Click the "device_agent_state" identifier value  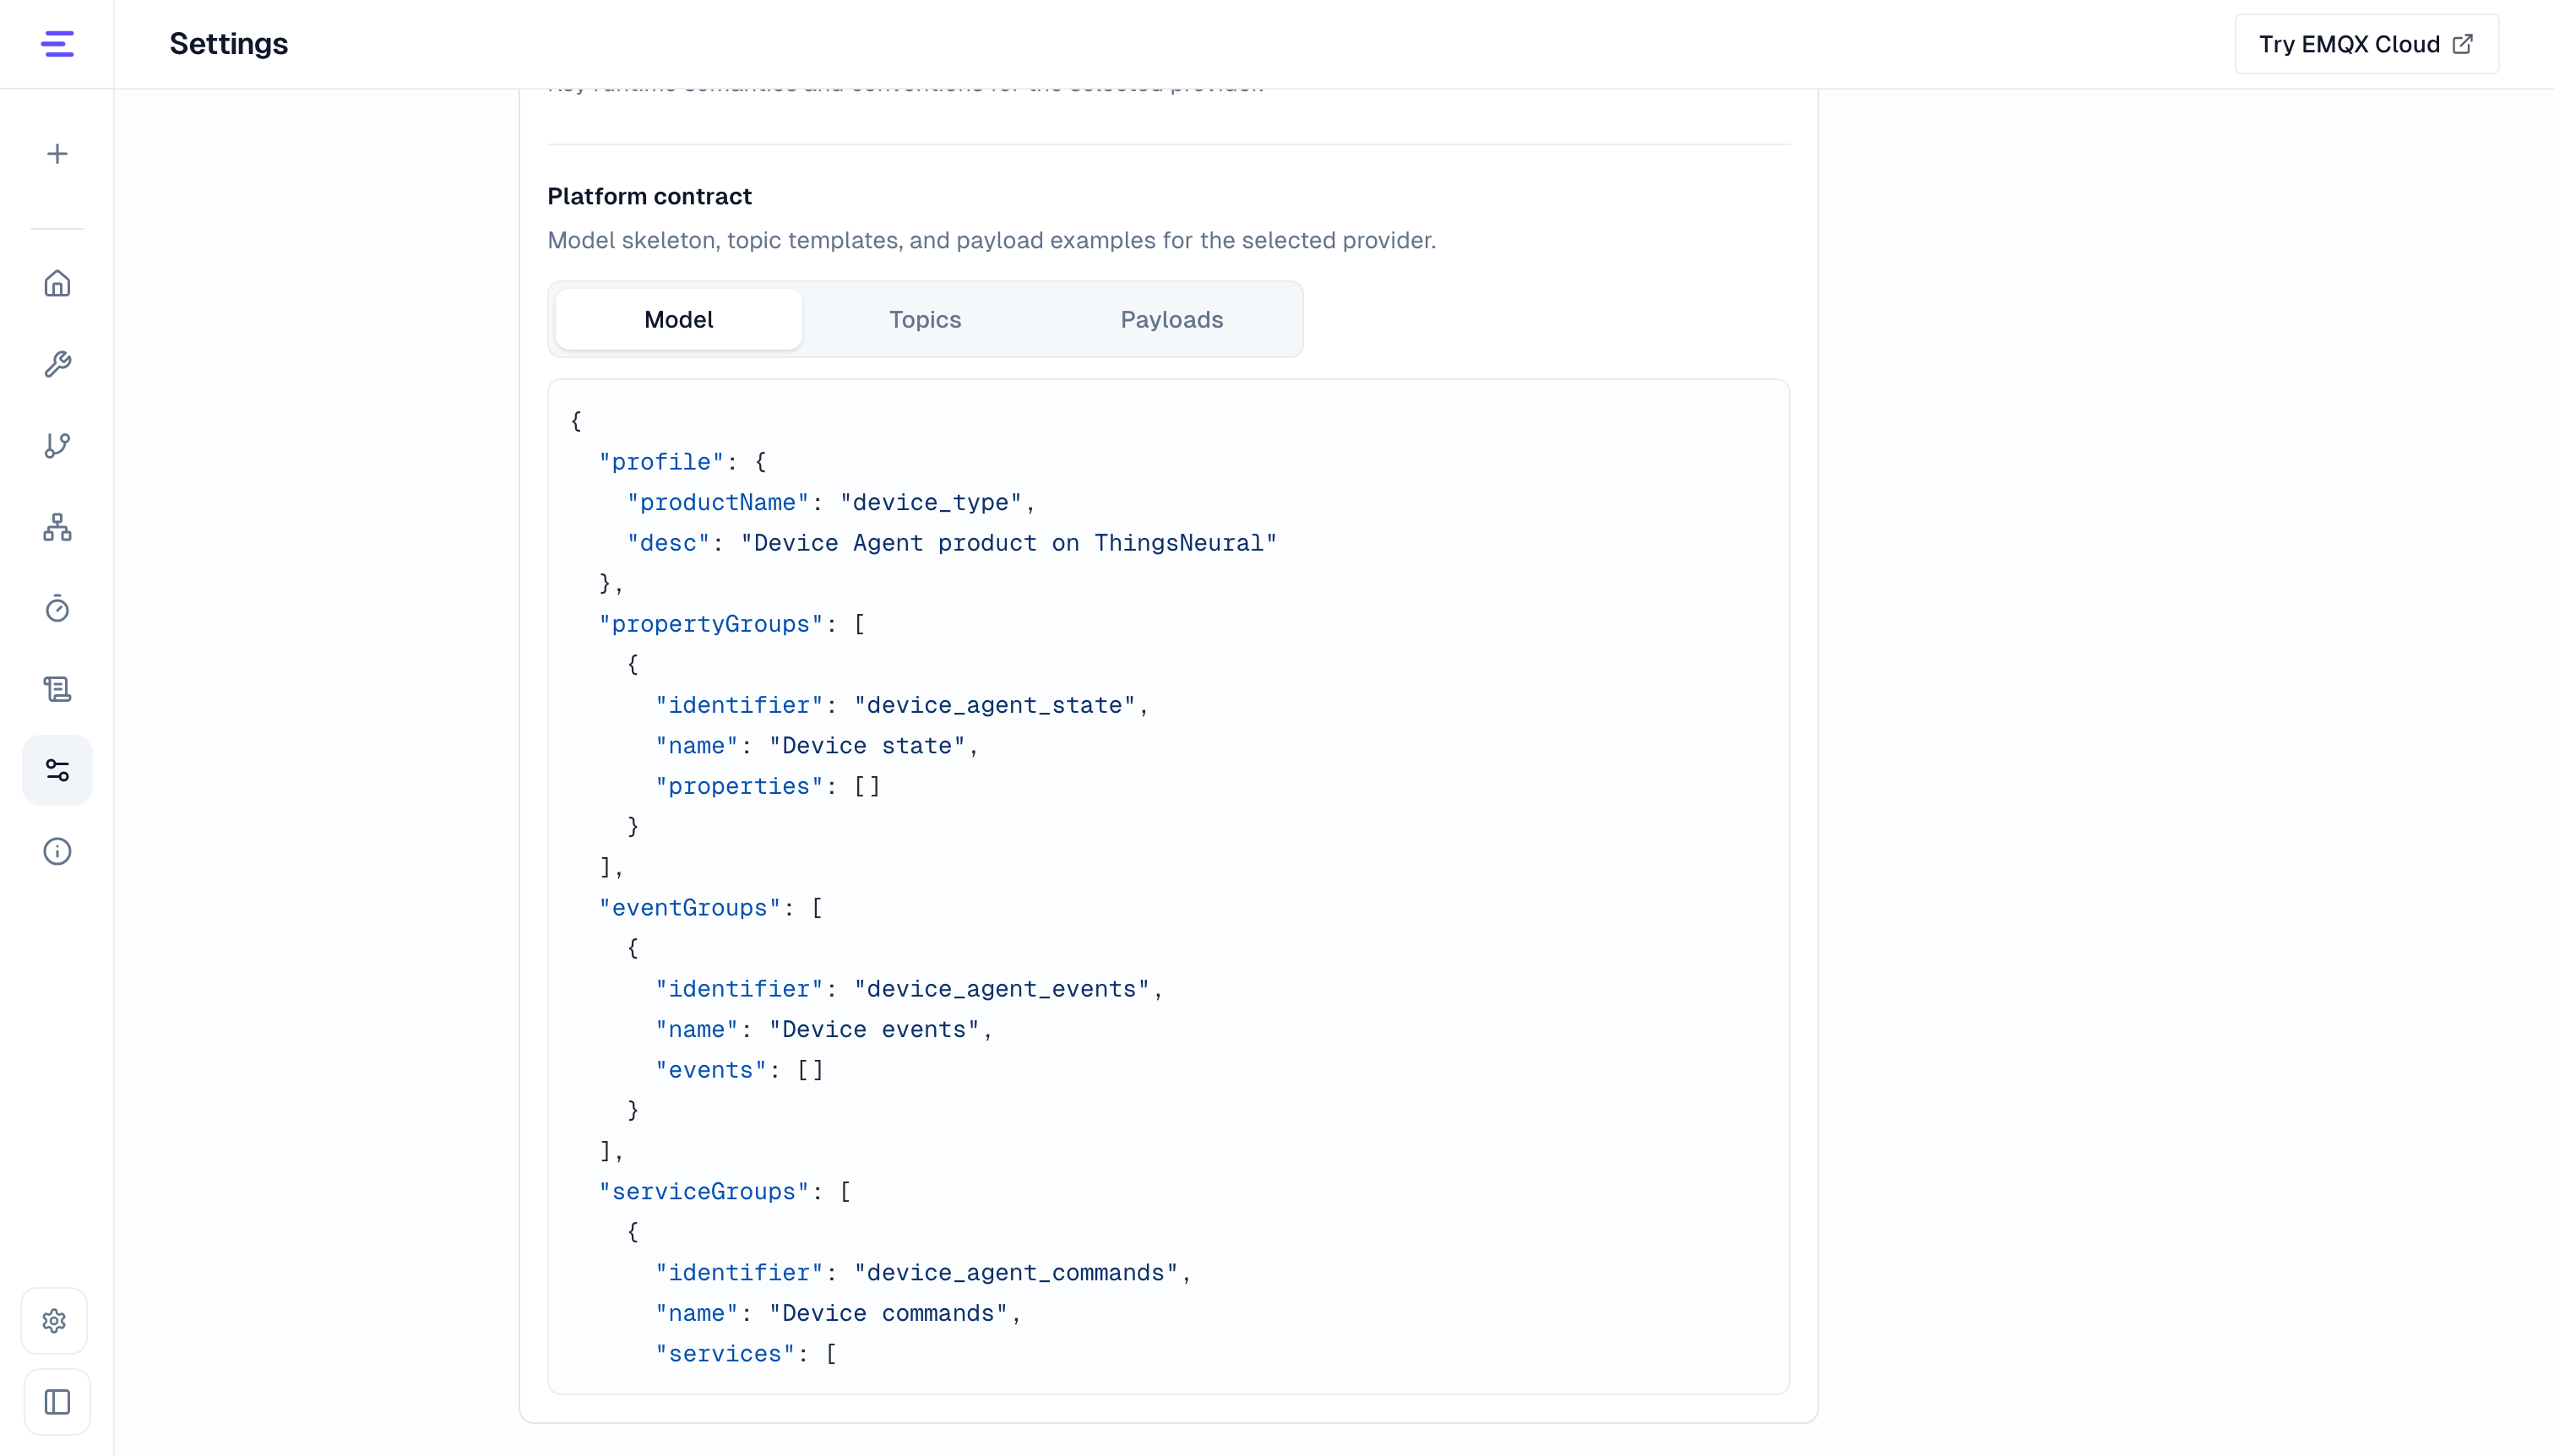pos(994,705)
